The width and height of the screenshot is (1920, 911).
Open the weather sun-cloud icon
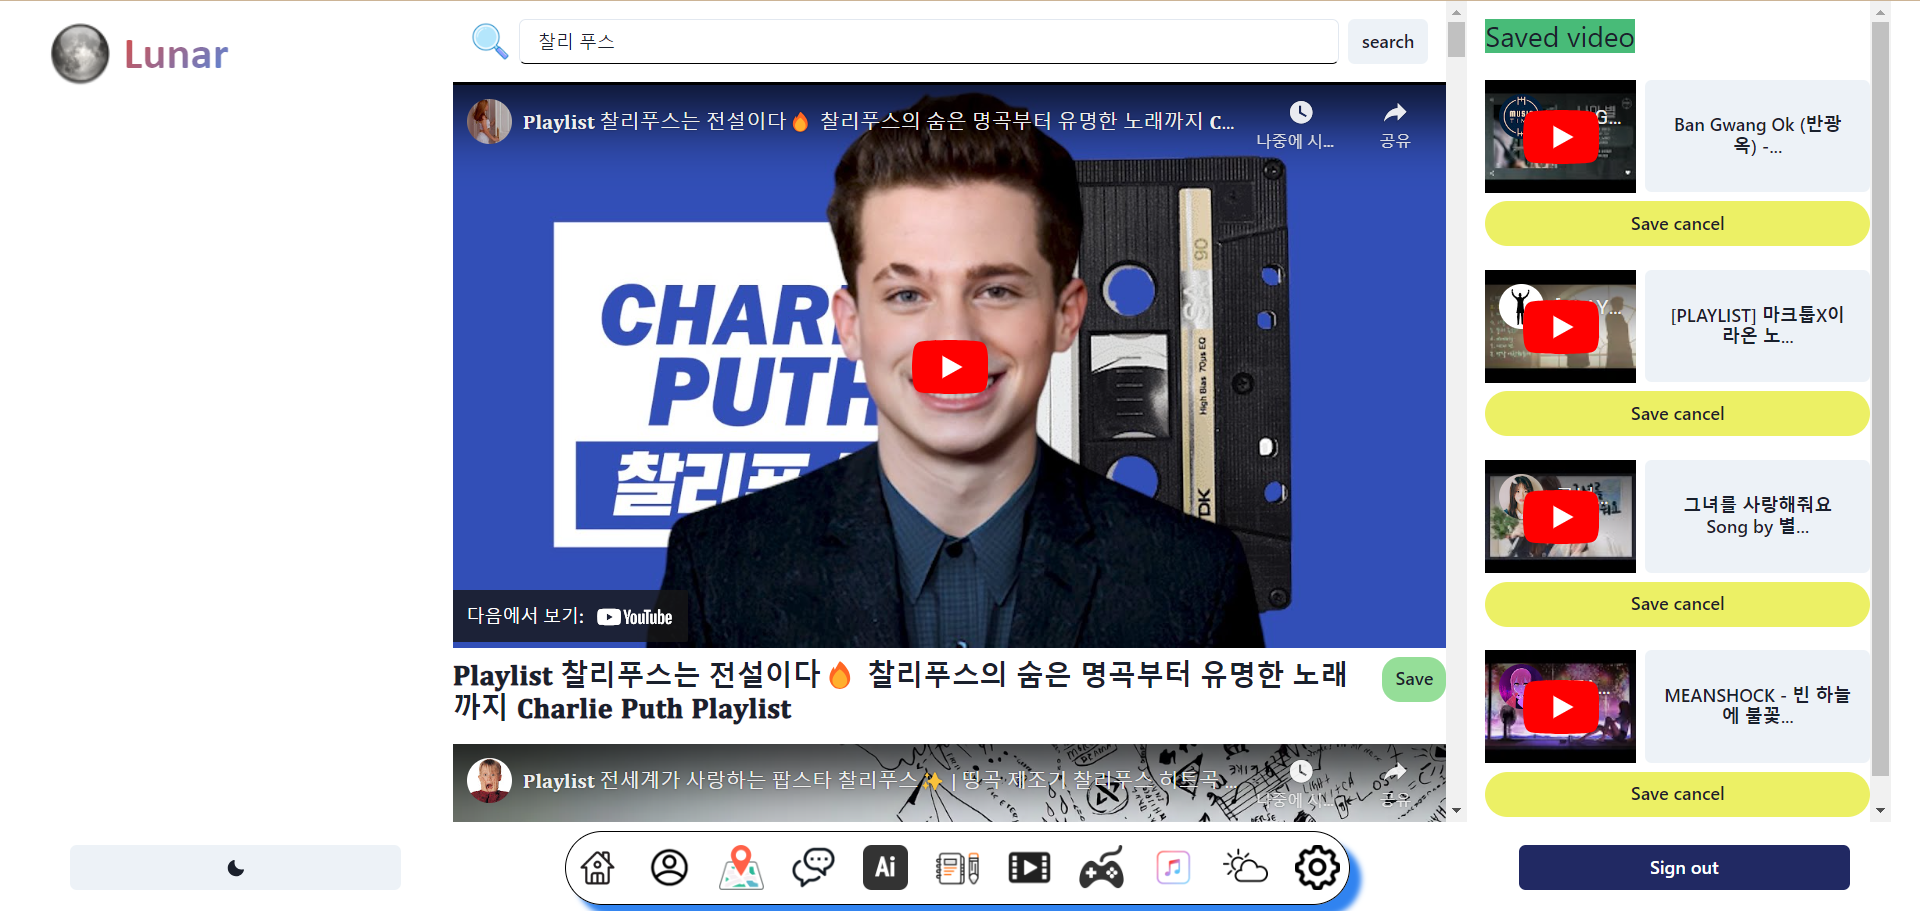(x=1245, y=867)
